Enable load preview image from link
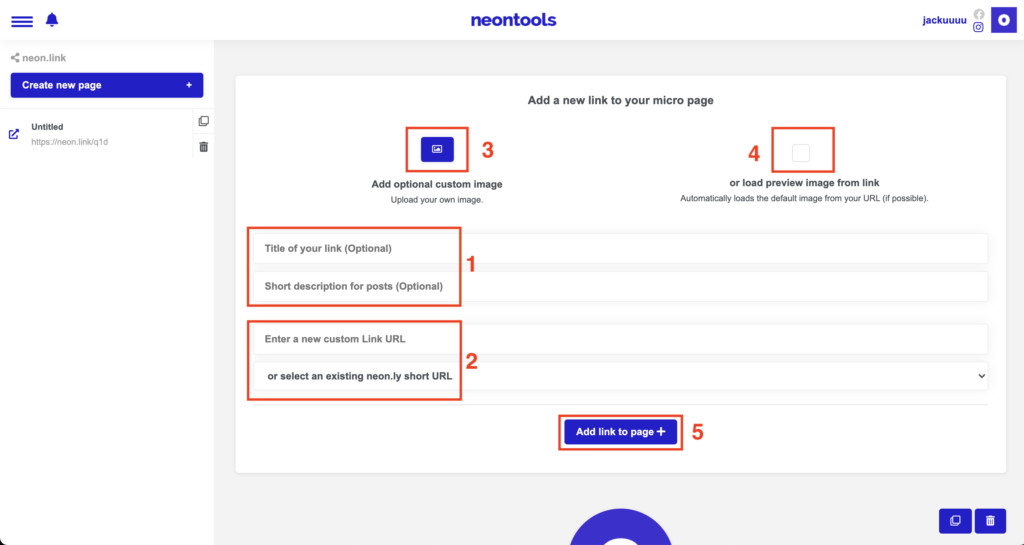This screenshot has width=1024, height=545. [x=801, y=153]
